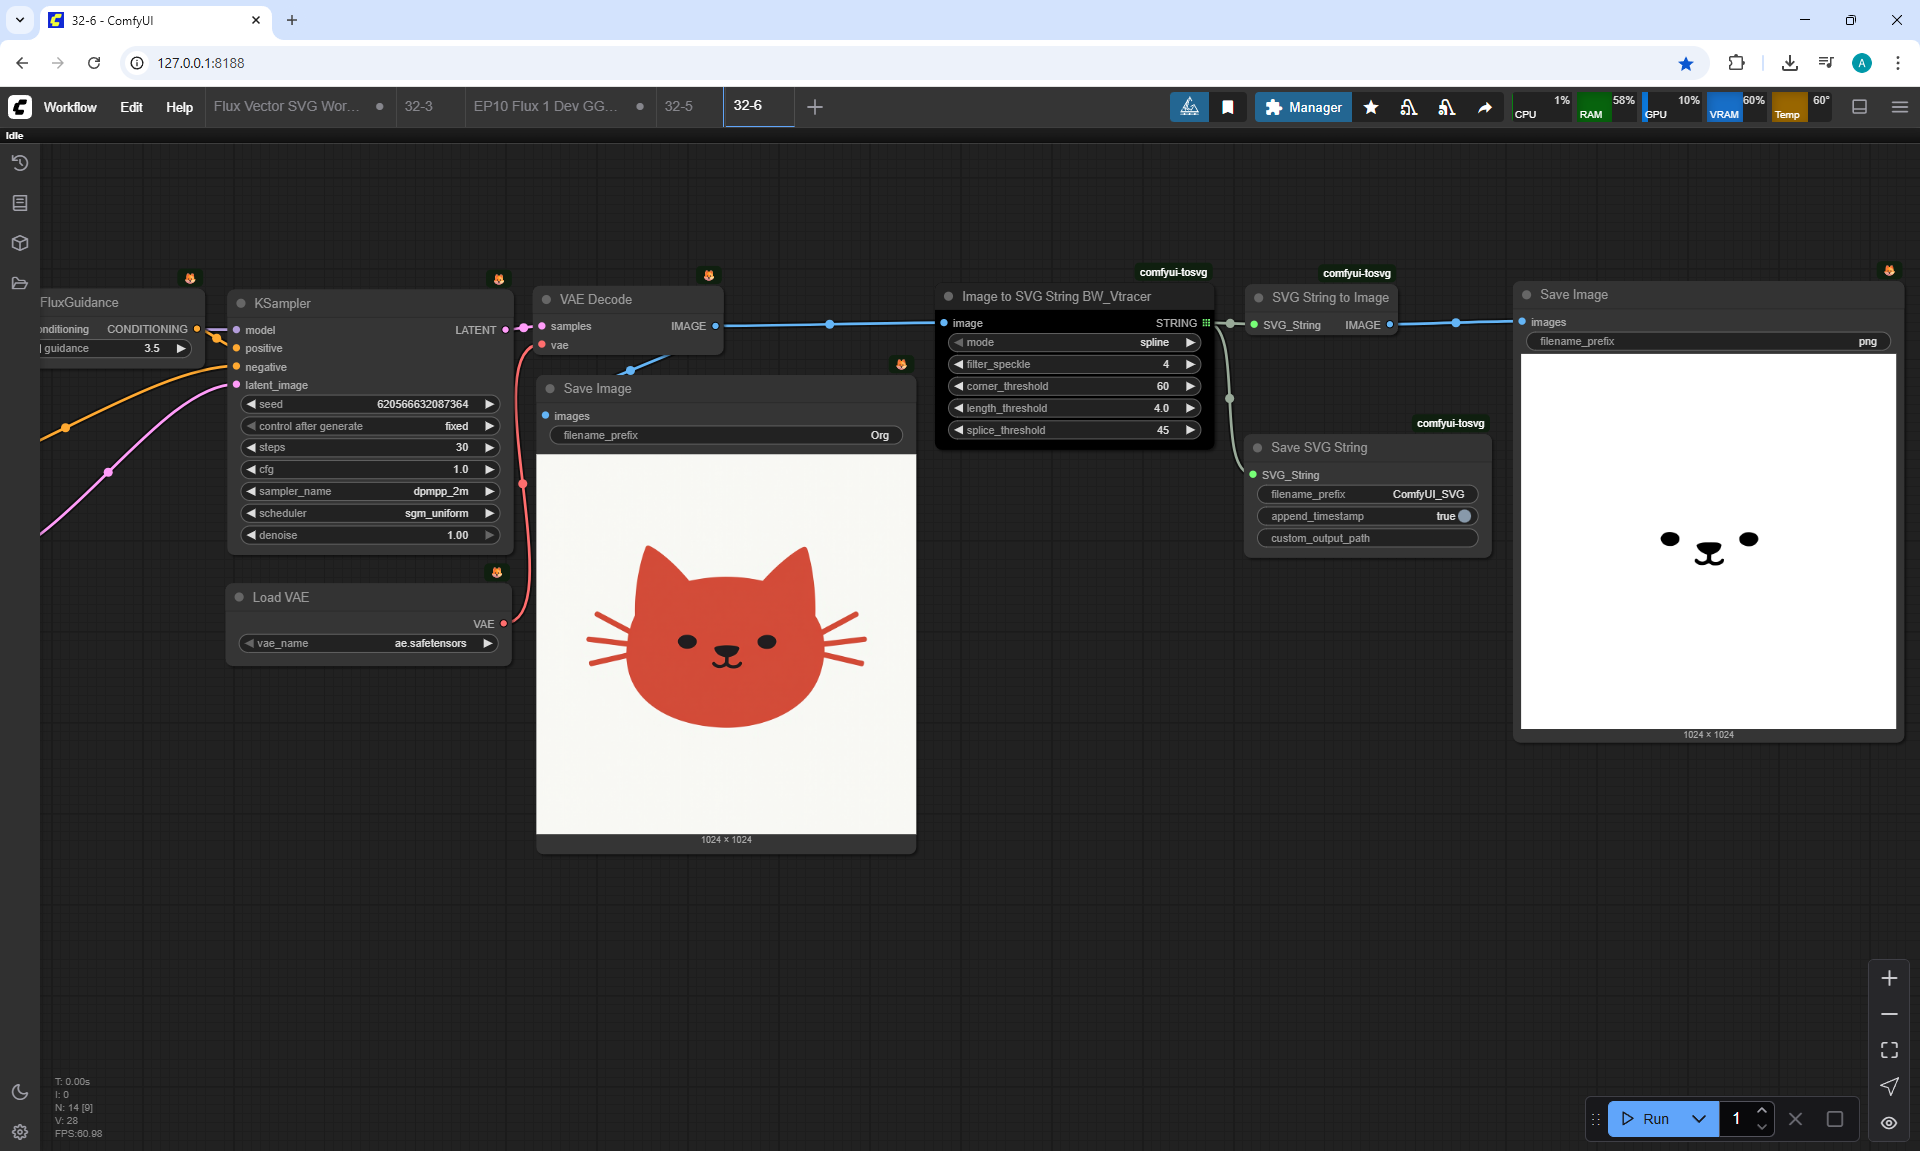Switch to the 32-5 workflow tab

coord(678,106)
